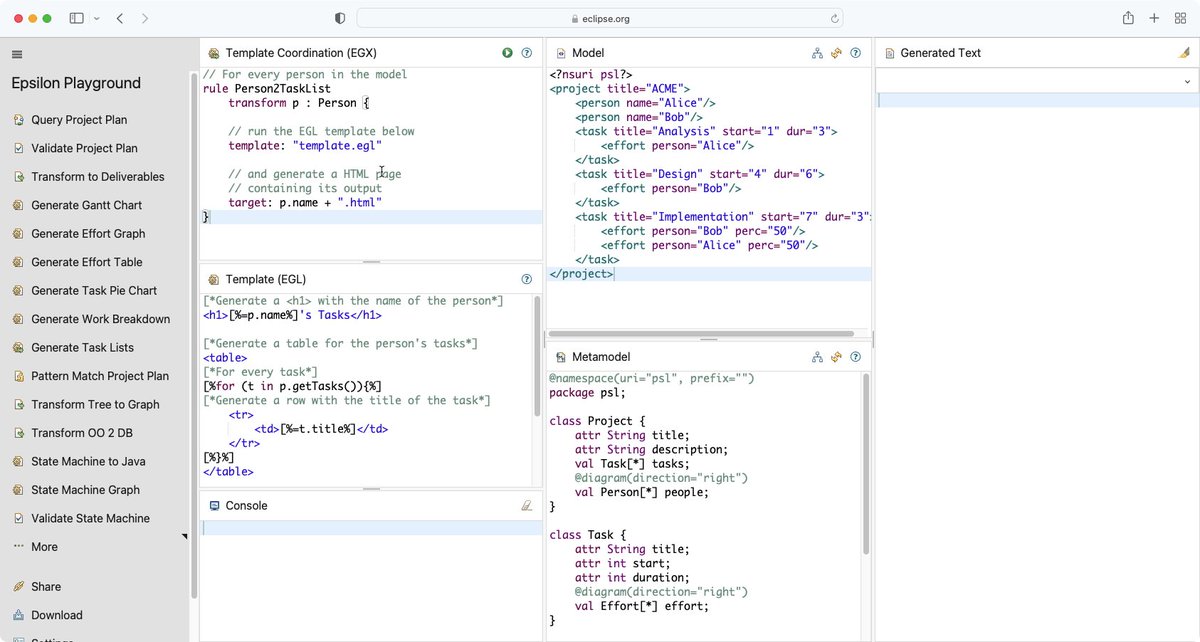Reload the page from the address bar
Viewport: 1200px width, 642px height.
834,18
